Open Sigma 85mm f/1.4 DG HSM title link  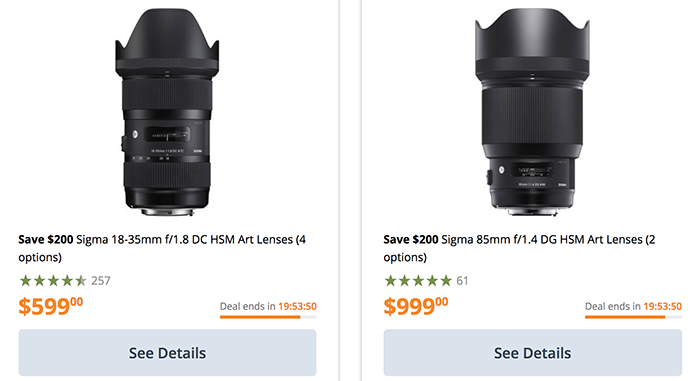coord(519,248)
